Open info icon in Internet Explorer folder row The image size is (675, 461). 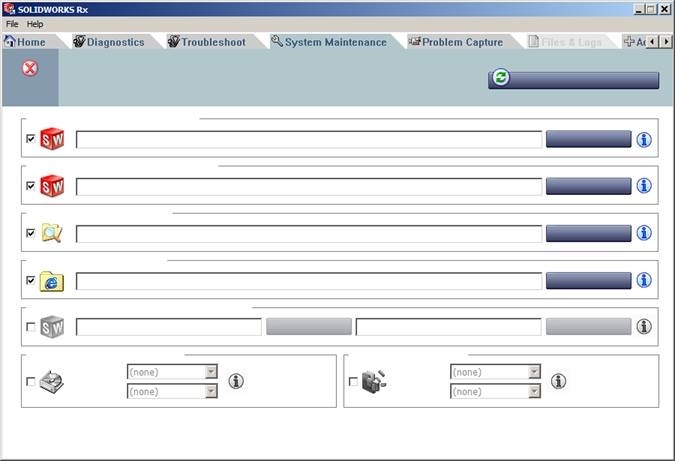tap(644, 280)
